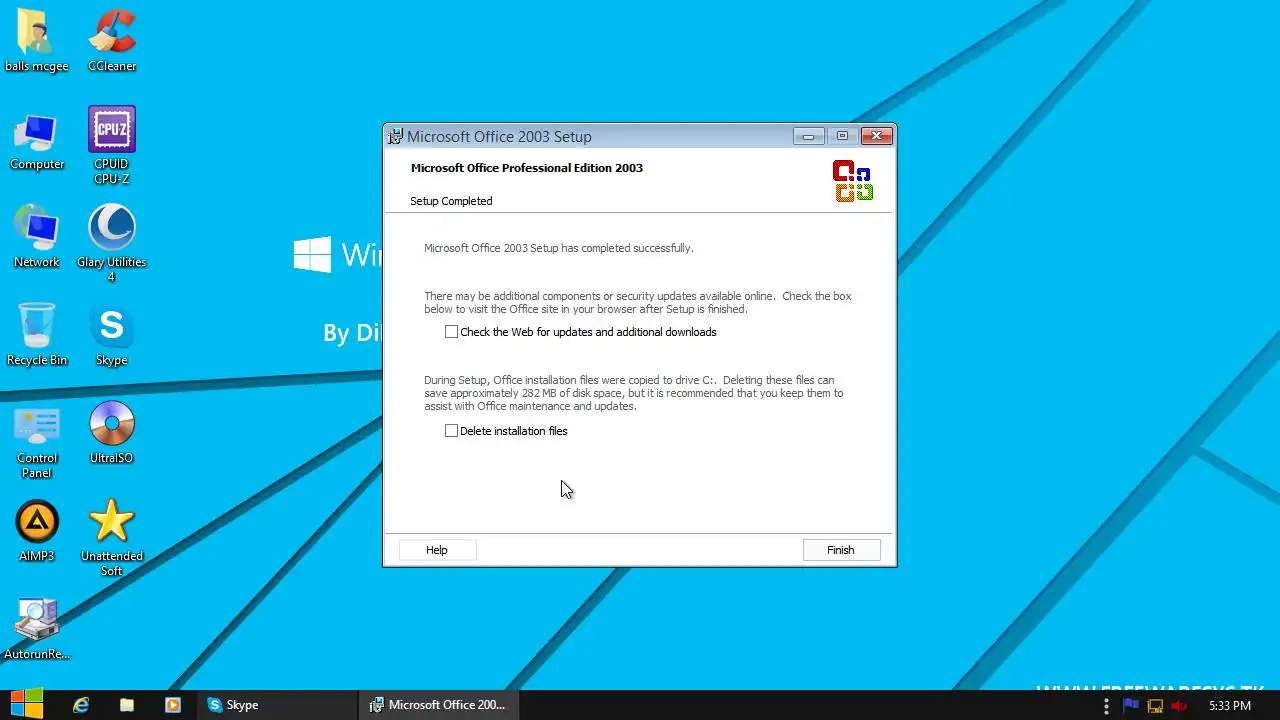Click 'Setup has completed successfully' message
Viewport: 1280px width, 720px height.
click(x=558, y=248)
